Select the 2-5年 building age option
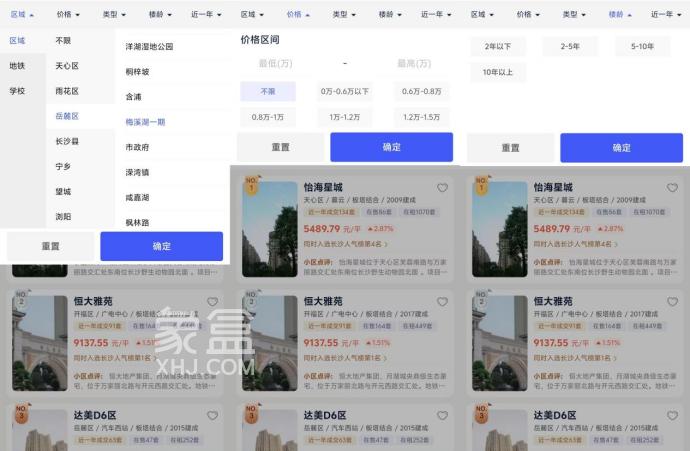690x451 pixels. (x=570, y=47)
